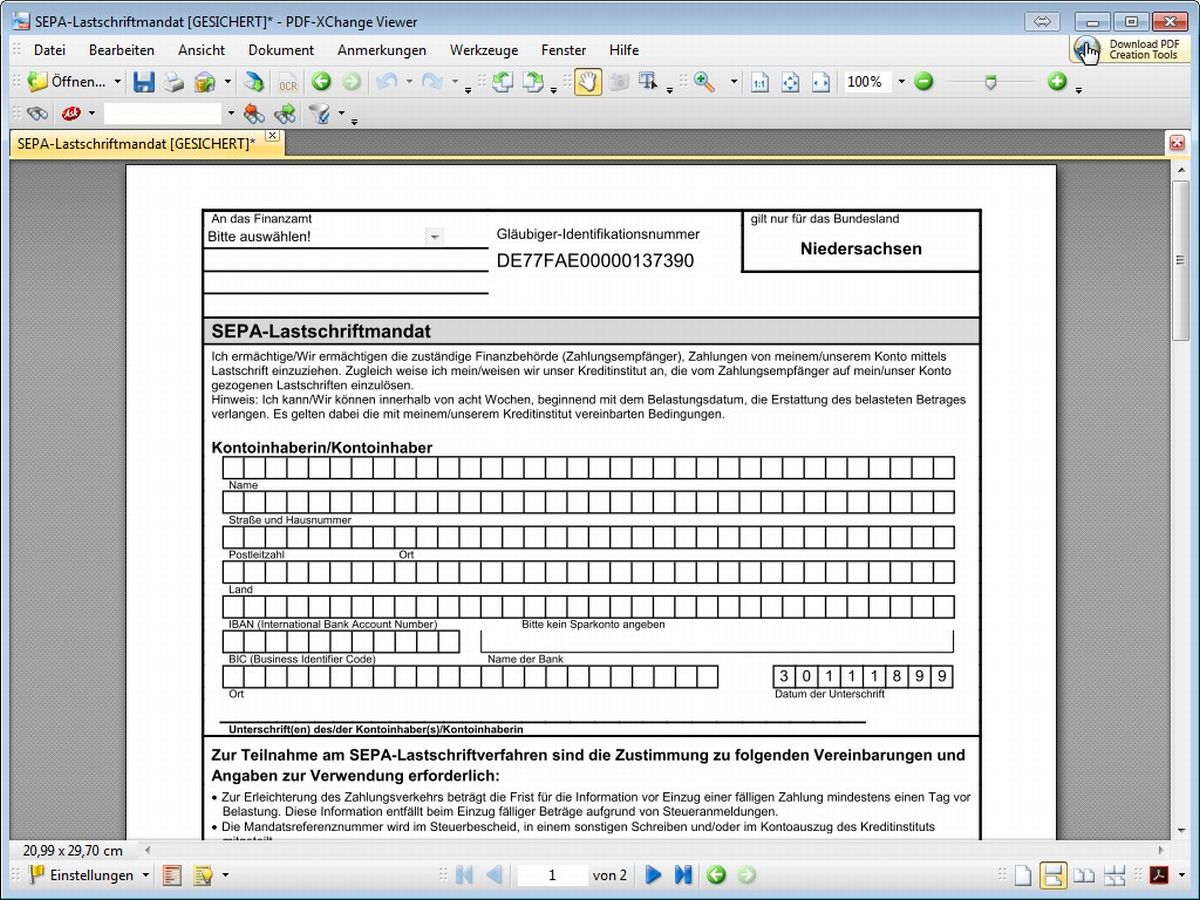This screenshot has height=900, width=1200.
Task: Expand the Ask search provider dropdown
Action: 92,113
